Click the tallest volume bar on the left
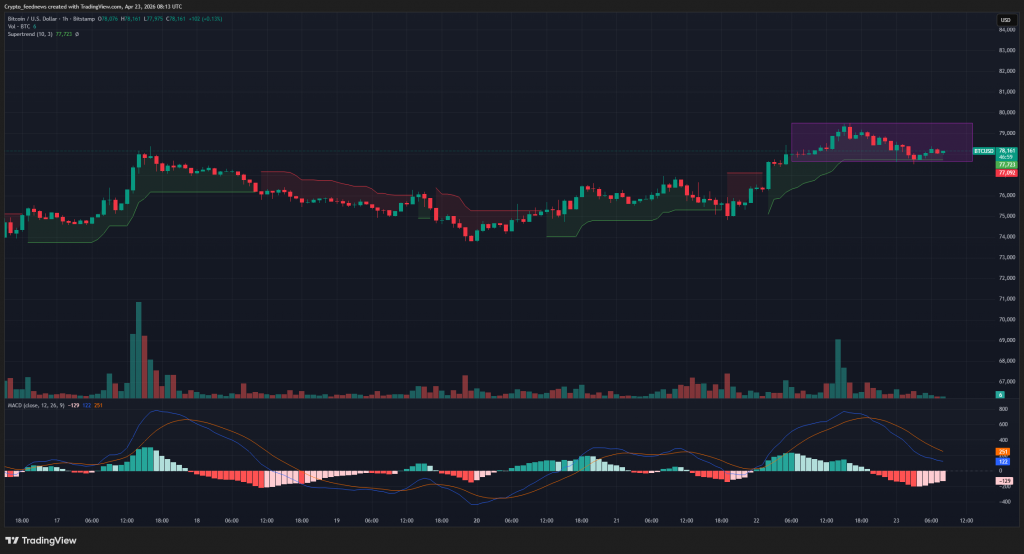The width and height of the screenshot is (1024, 554). pos(138,350)
